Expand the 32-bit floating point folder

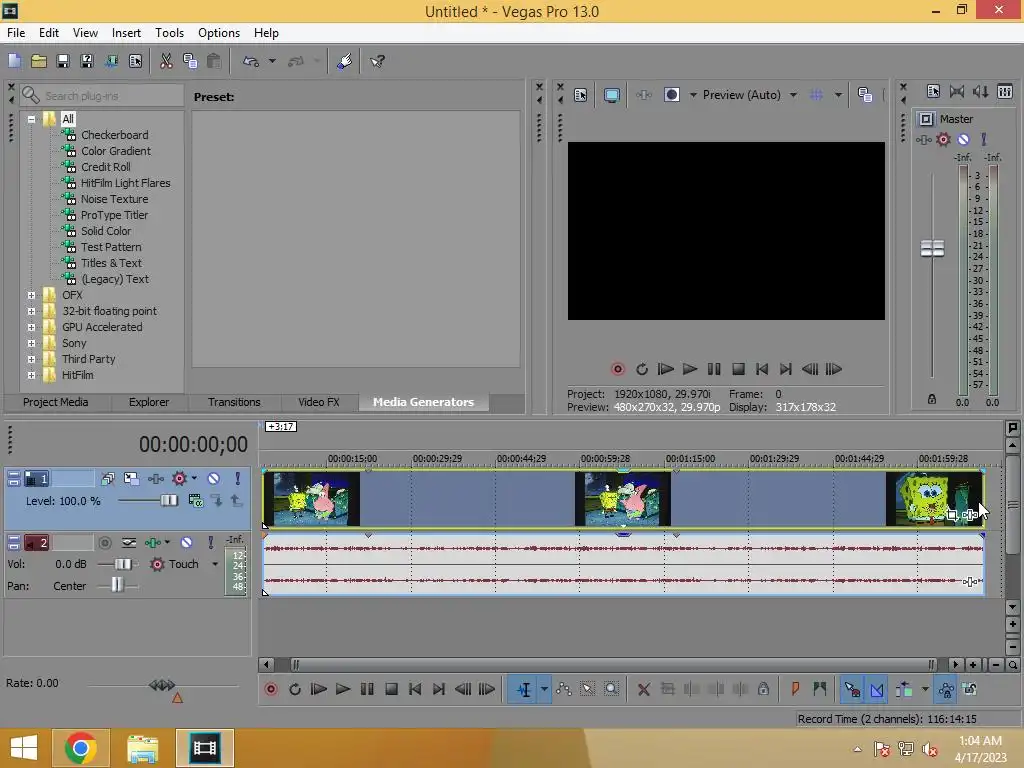click(31, 312)
